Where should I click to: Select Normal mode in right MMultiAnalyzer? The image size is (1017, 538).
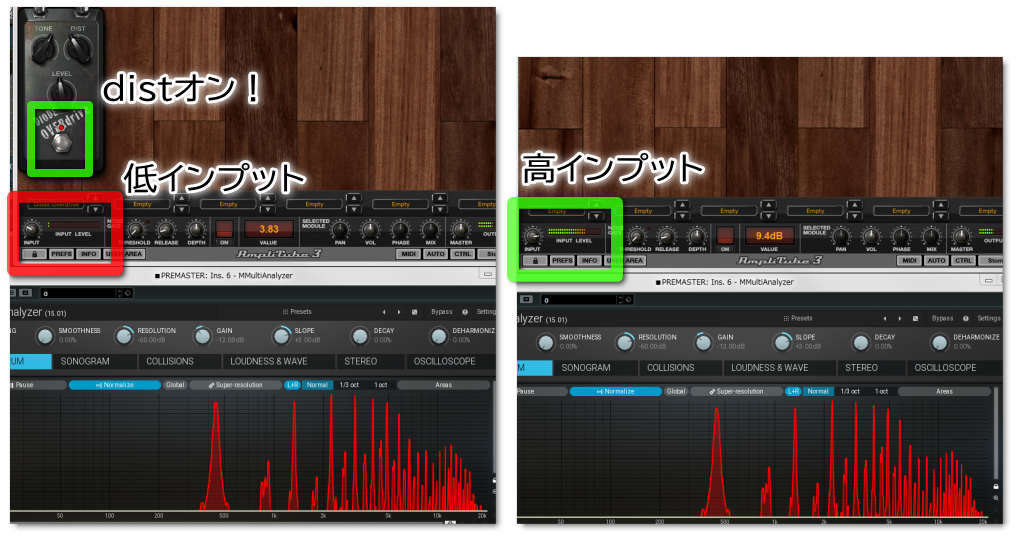pos(818,391)
